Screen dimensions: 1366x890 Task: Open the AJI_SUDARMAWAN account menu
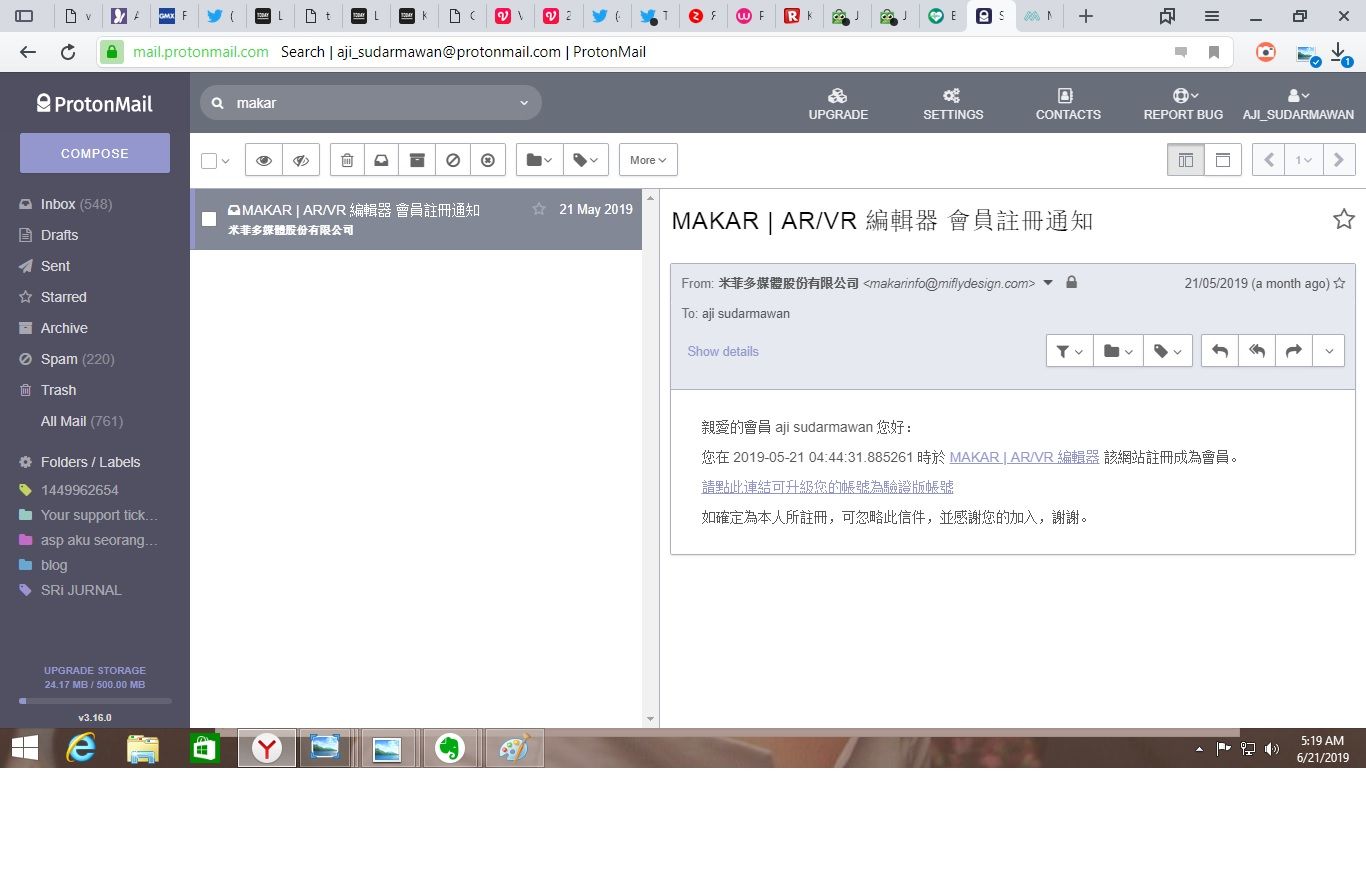coord(1298,103)
